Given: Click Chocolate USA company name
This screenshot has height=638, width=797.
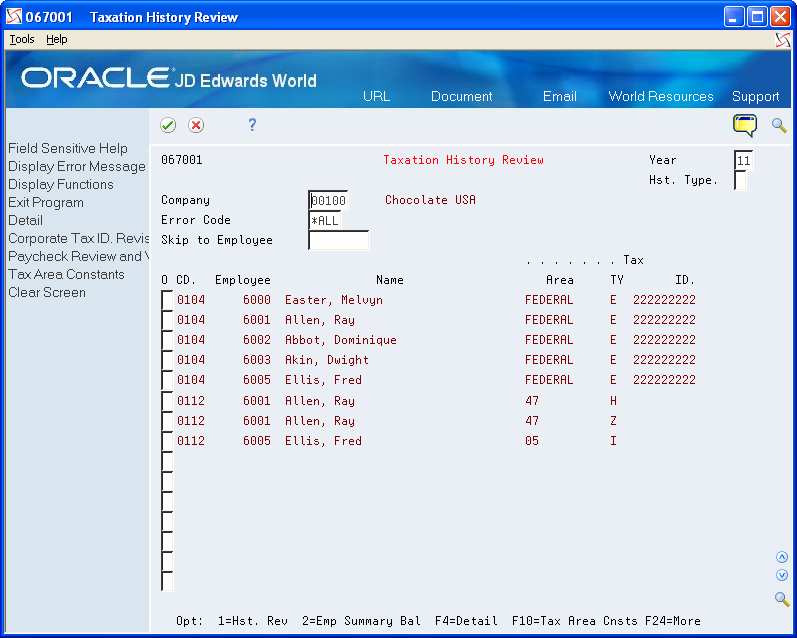Looking at the screenshot, I should click(430, 200).
